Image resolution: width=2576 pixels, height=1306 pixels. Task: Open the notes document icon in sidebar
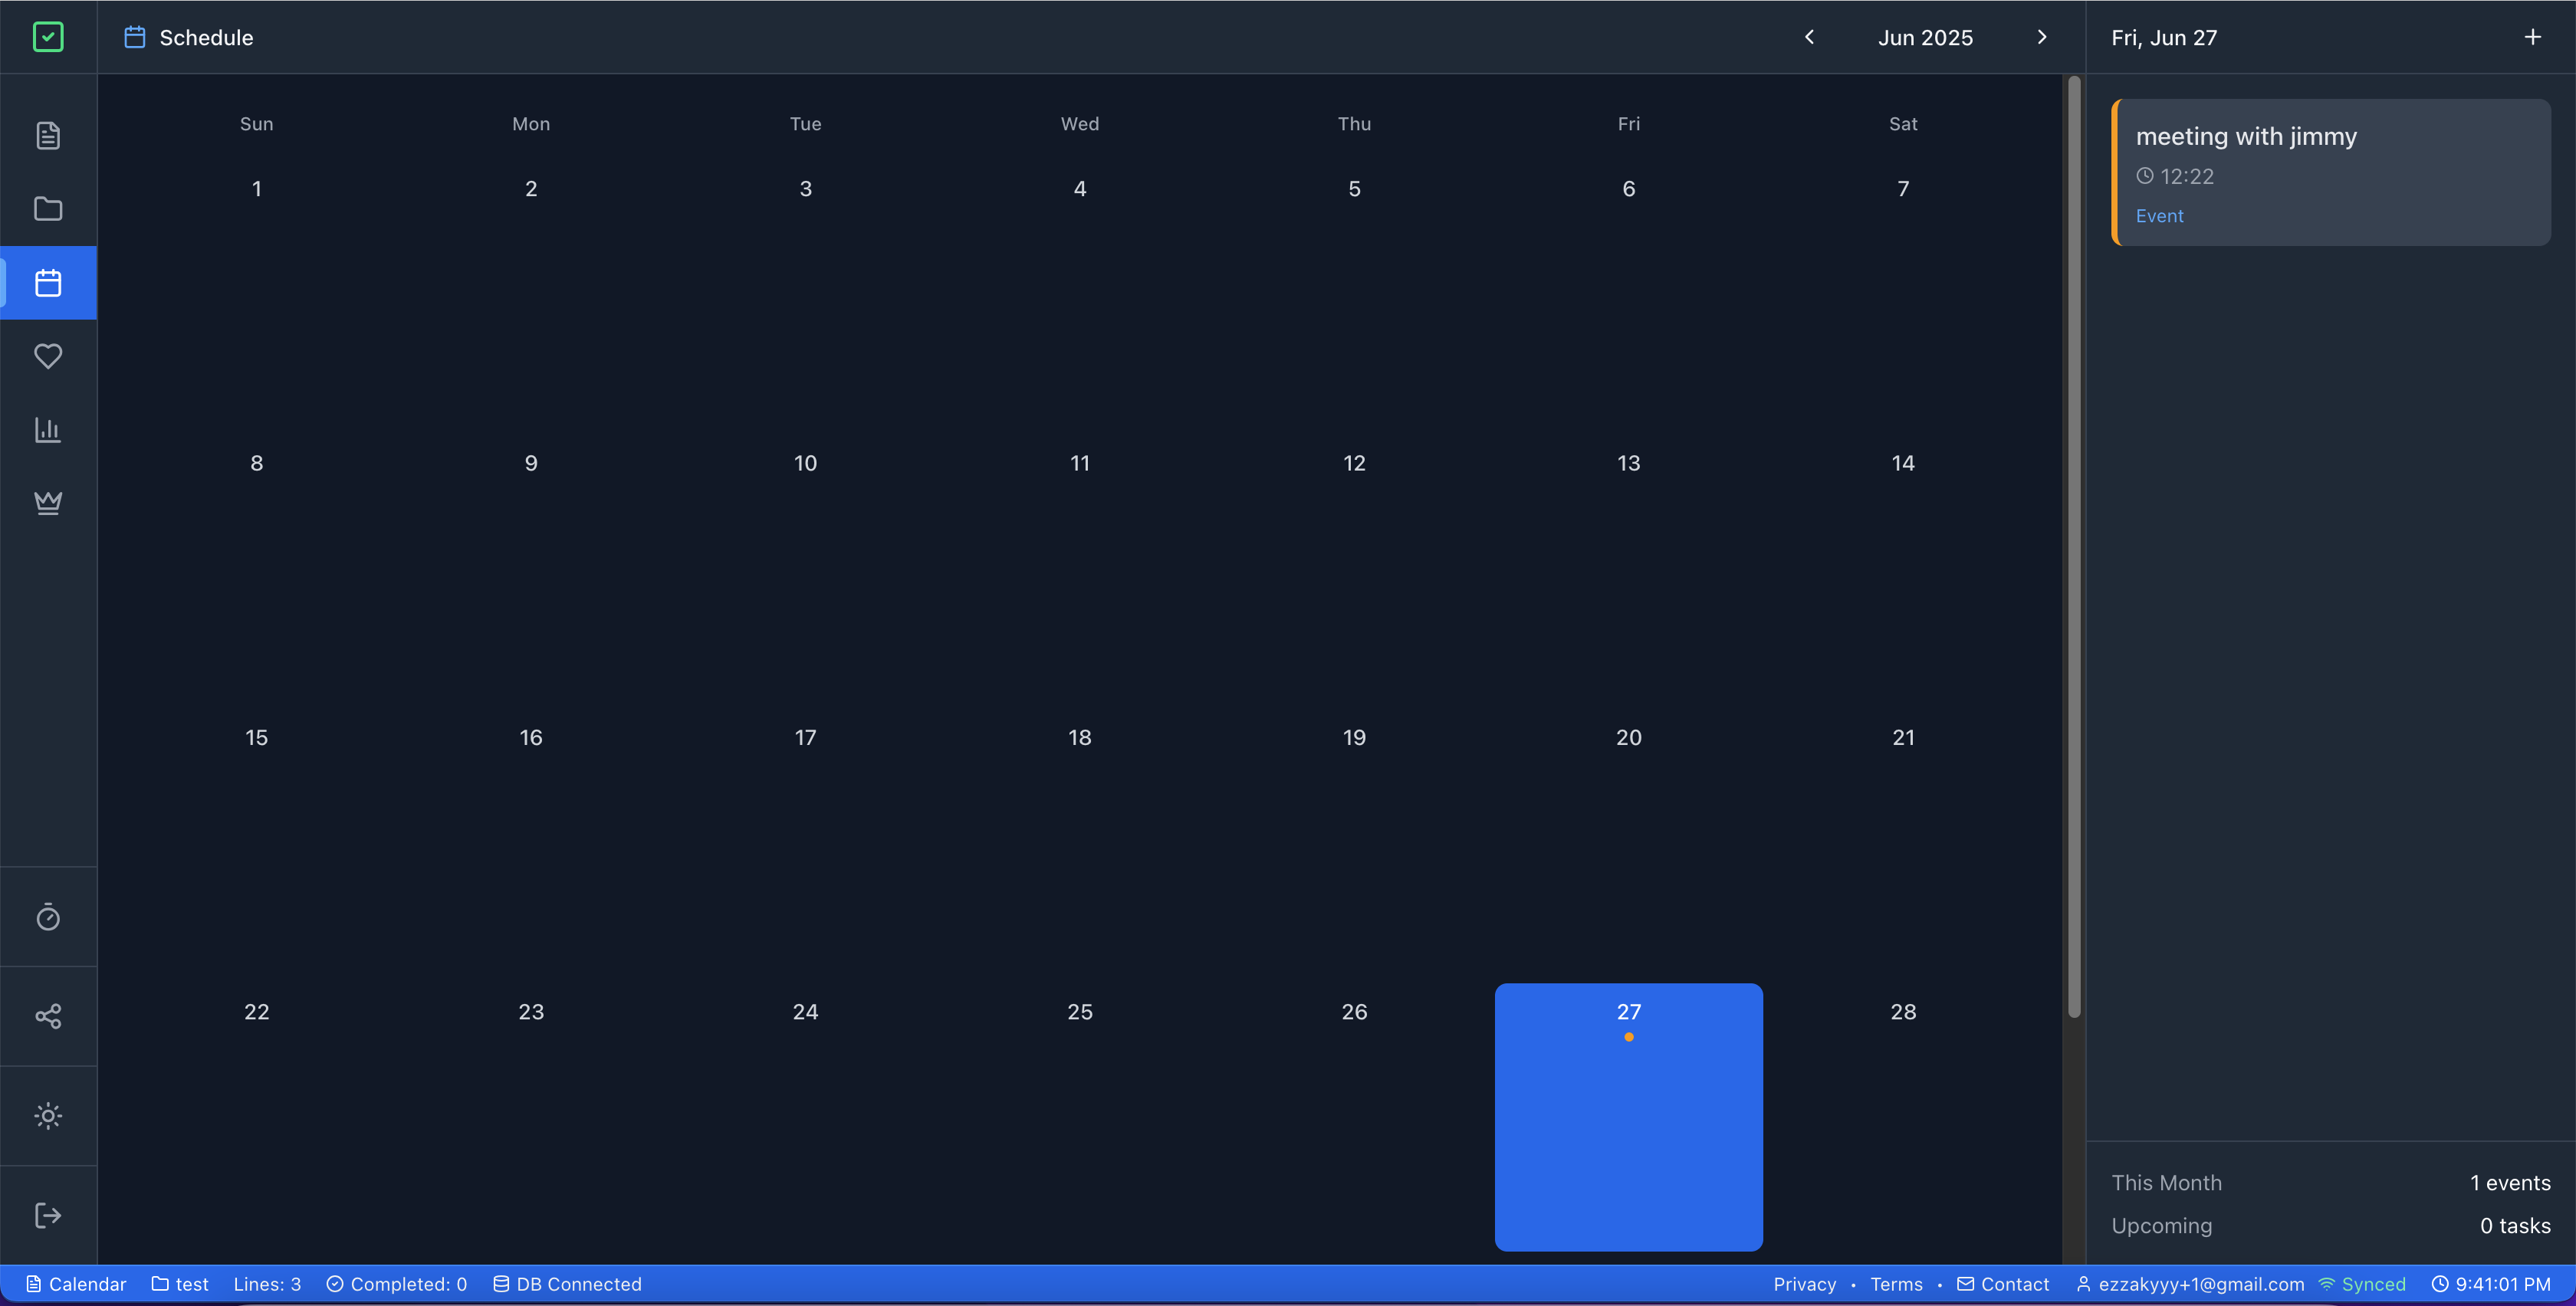coord(48,135)
